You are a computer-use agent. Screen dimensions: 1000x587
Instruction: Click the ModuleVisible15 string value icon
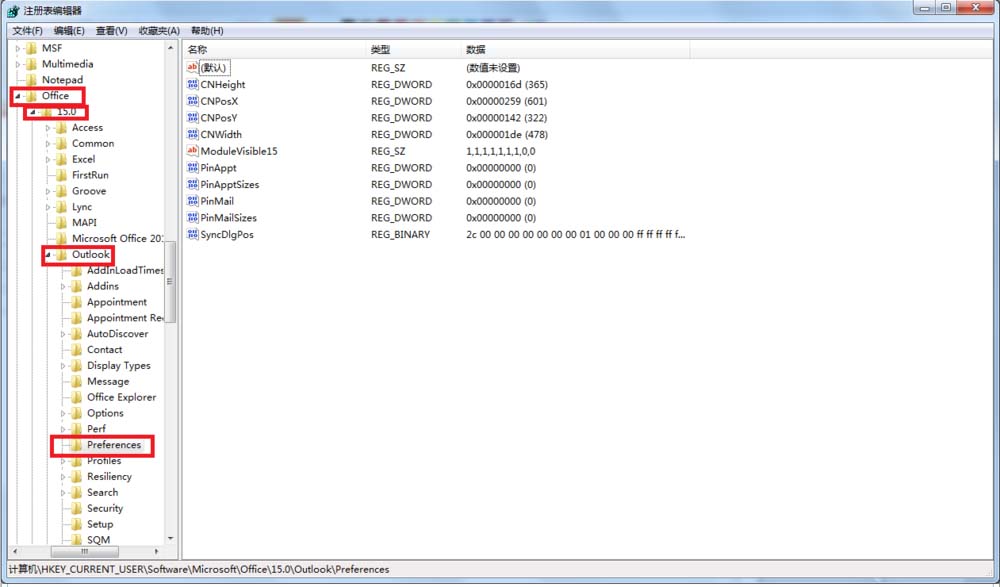click(193, 151)
